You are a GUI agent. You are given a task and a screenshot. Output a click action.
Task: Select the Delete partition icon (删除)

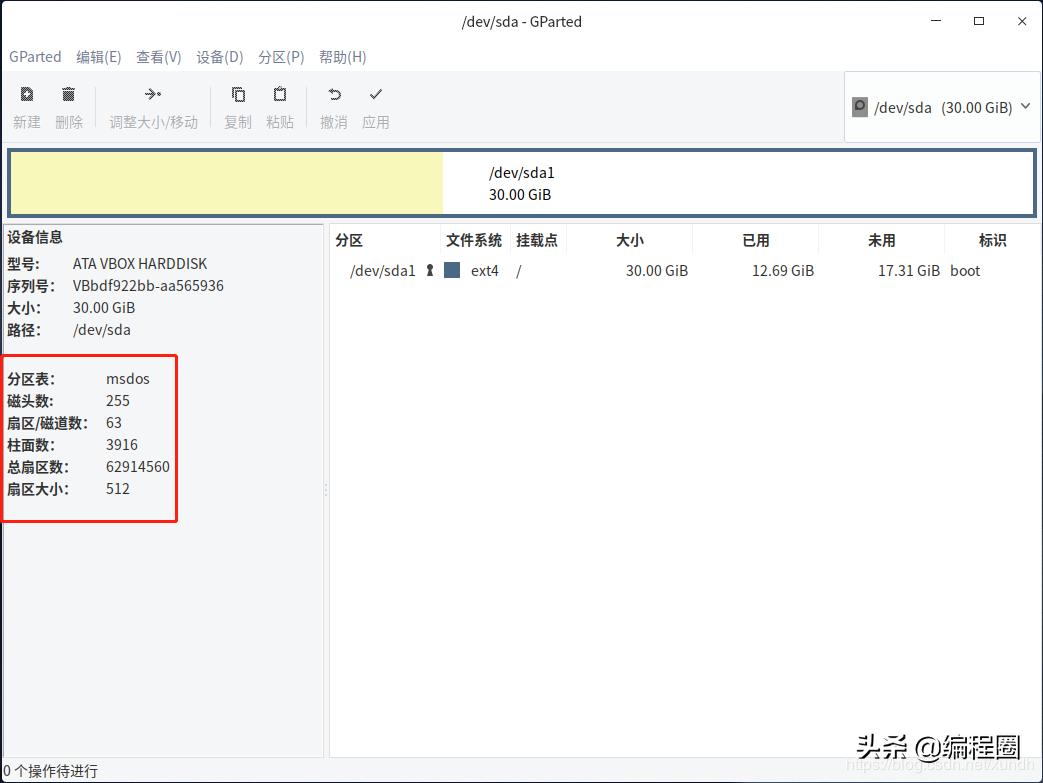[x=68, y=105]
